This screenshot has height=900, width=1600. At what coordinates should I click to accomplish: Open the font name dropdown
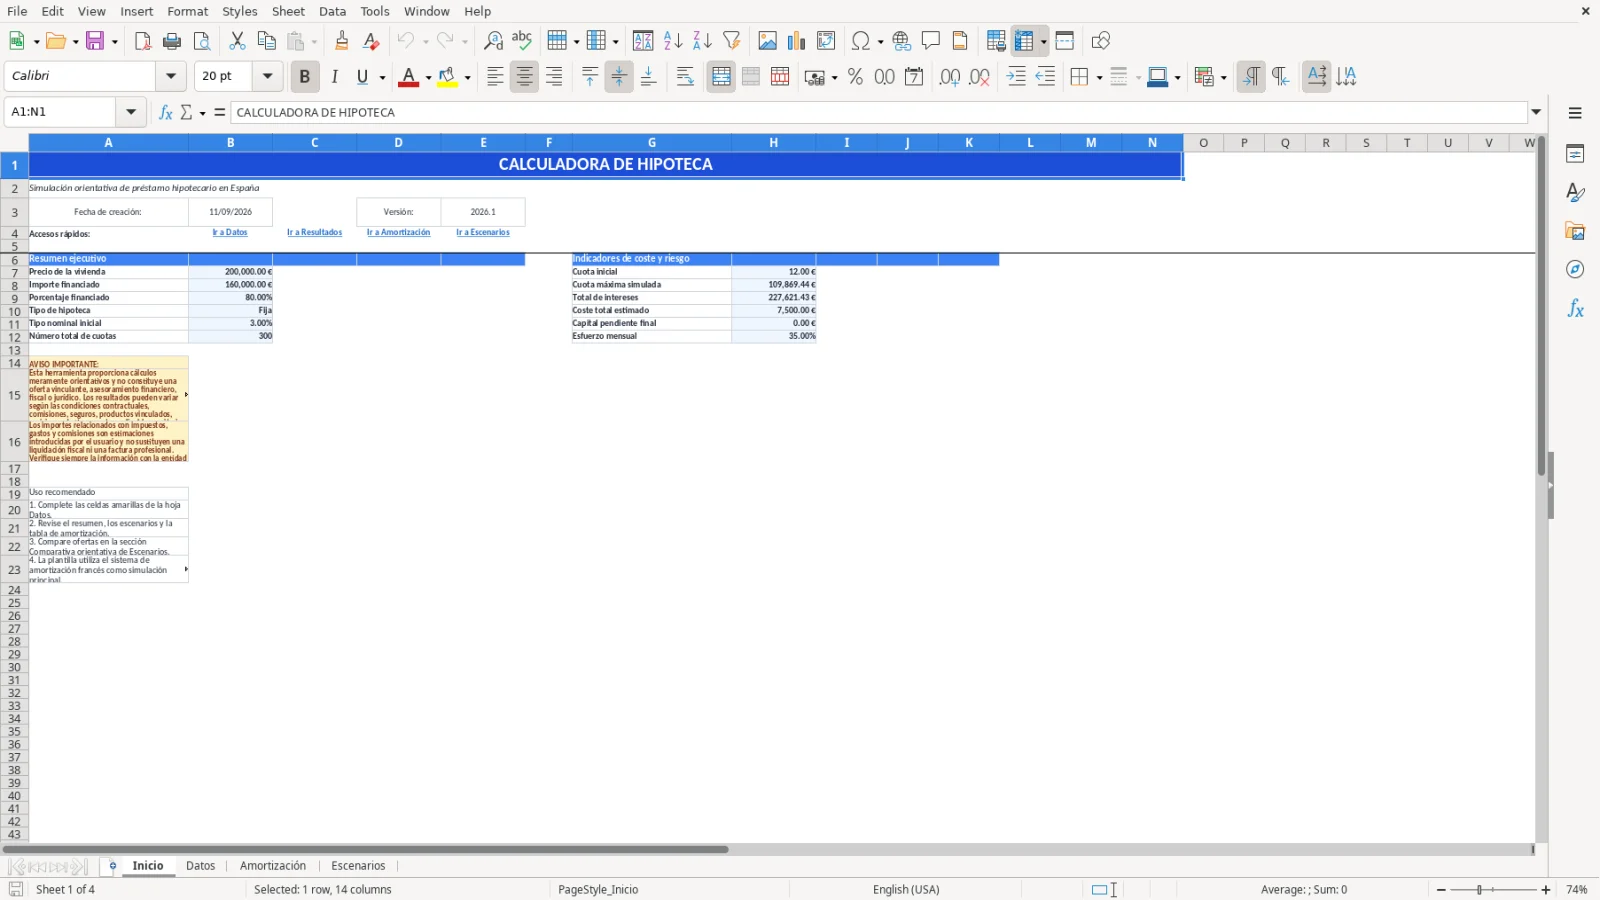point(171,76)
